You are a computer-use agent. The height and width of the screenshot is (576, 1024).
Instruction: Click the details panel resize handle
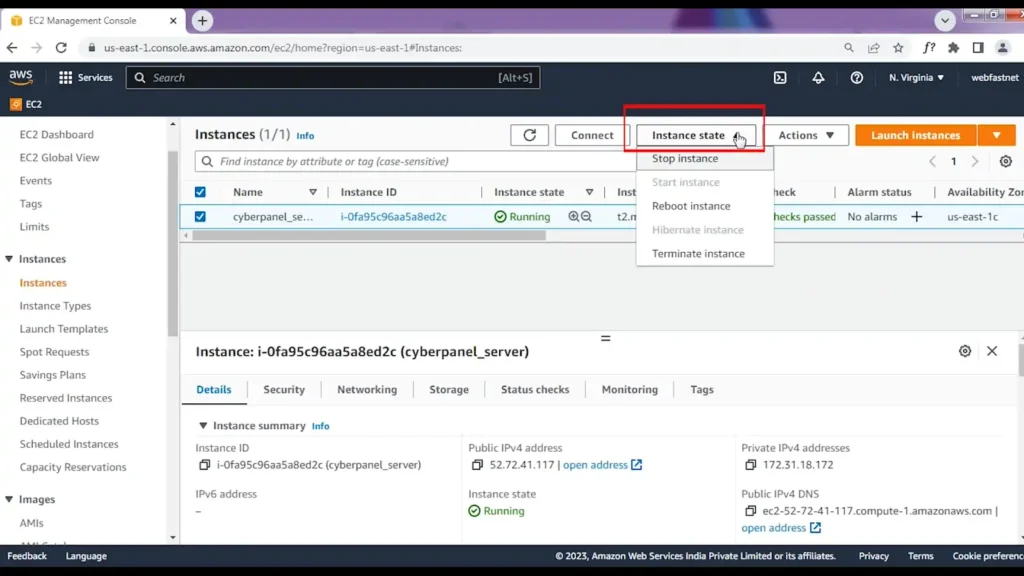[x=605, y=338]
